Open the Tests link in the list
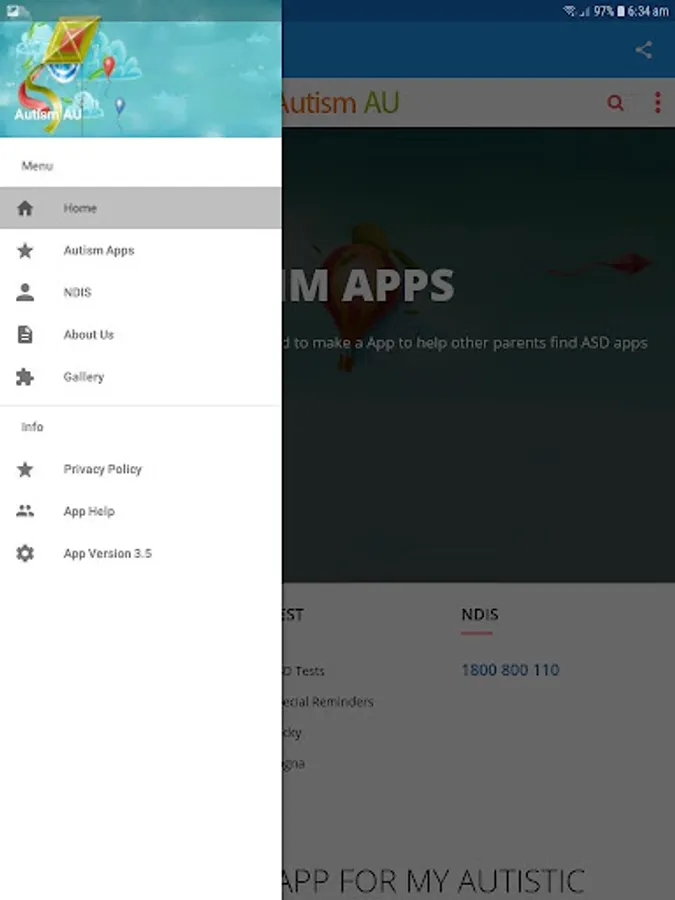The image size is (675, 900). (304, 670)
